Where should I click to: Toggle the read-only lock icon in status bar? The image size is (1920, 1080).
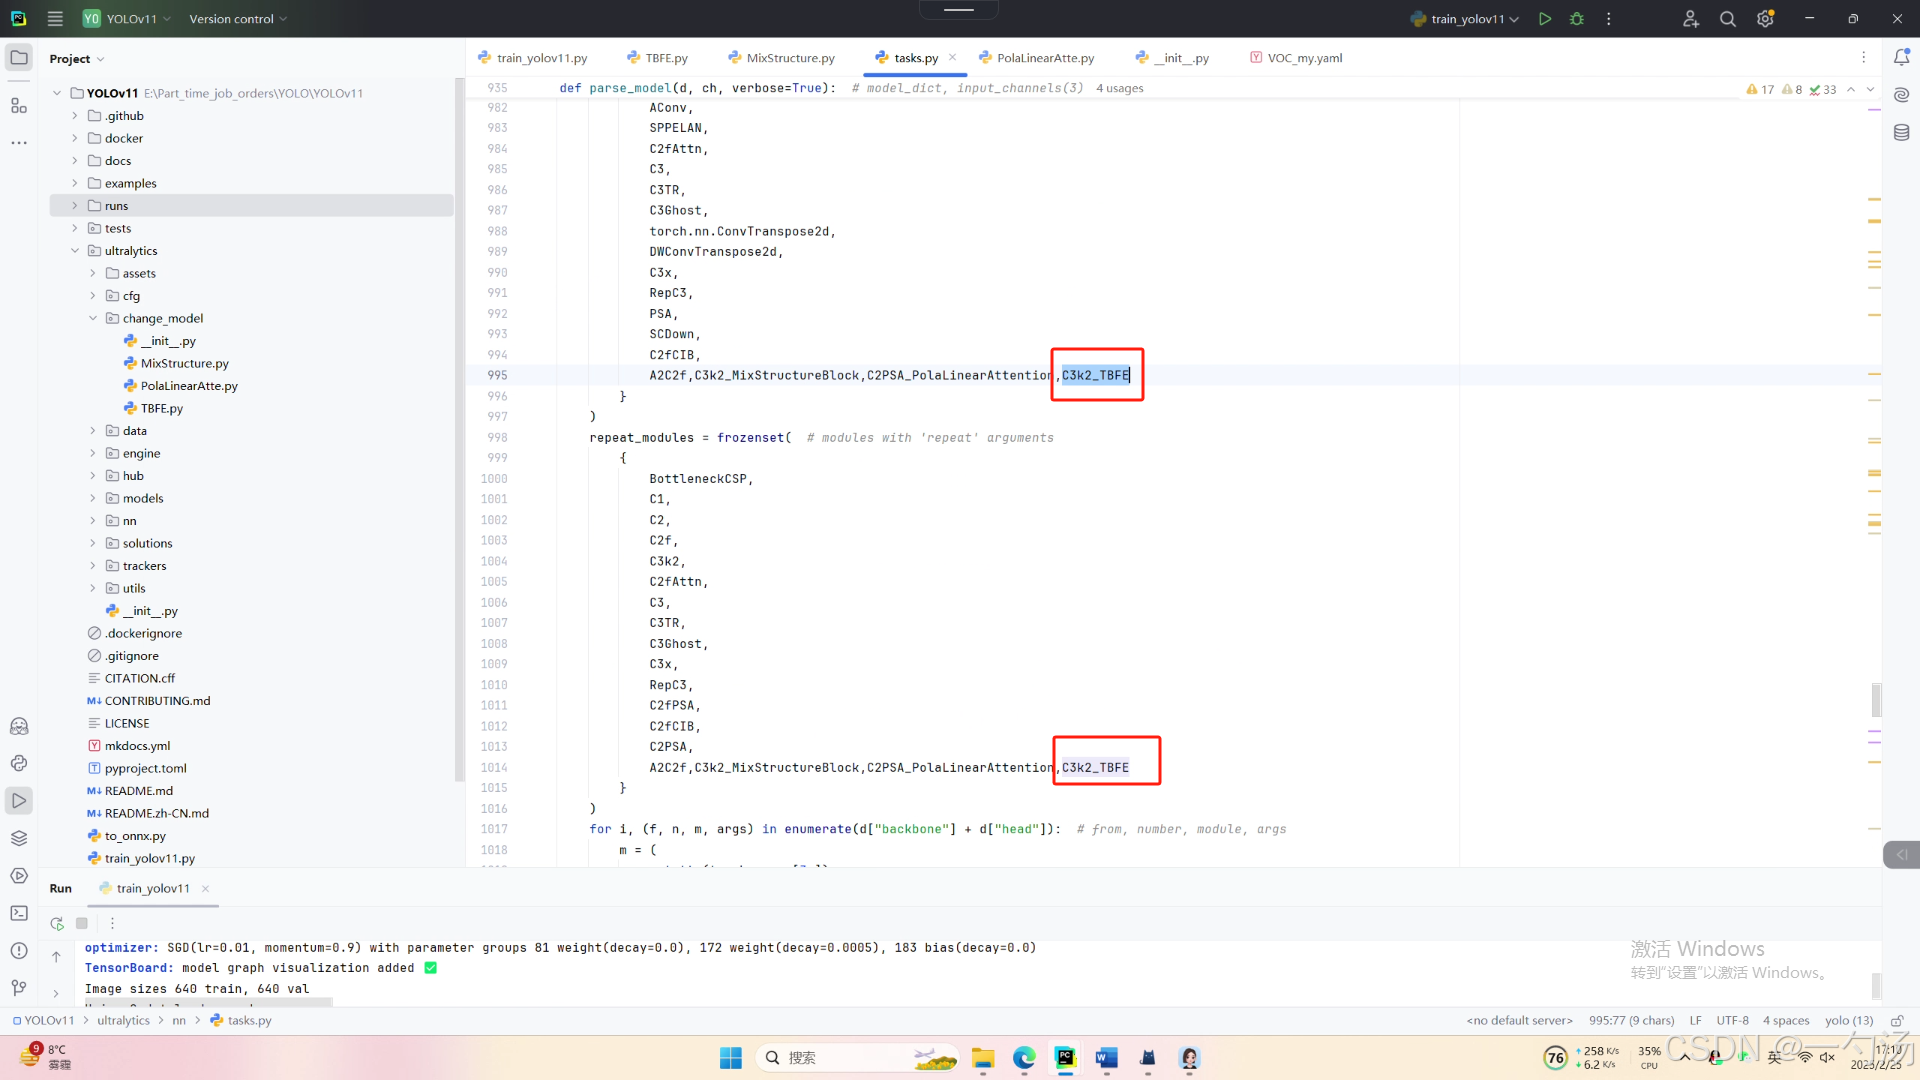[1896, 1020]
